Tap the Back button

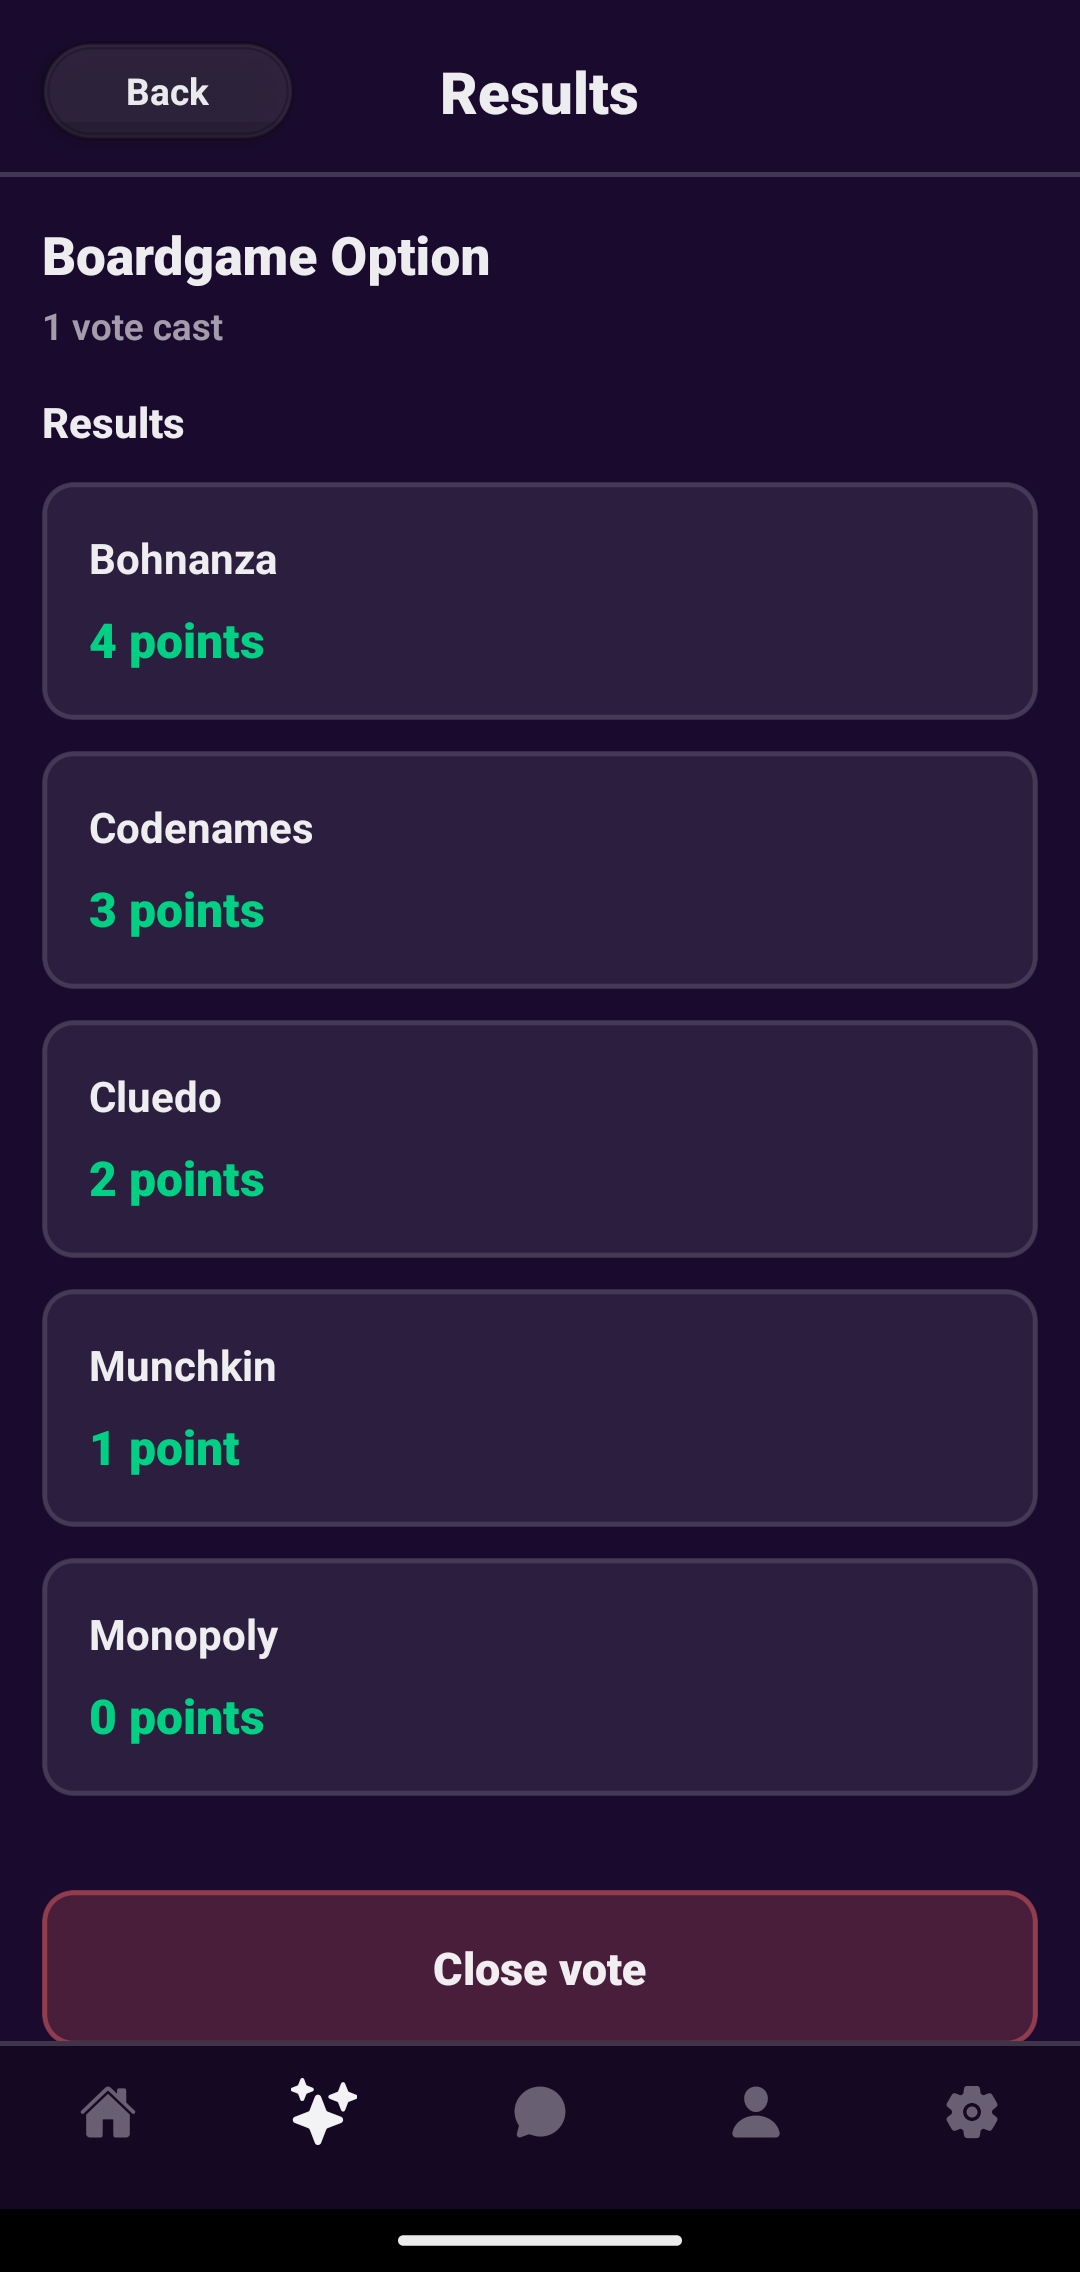click(168, 92)
